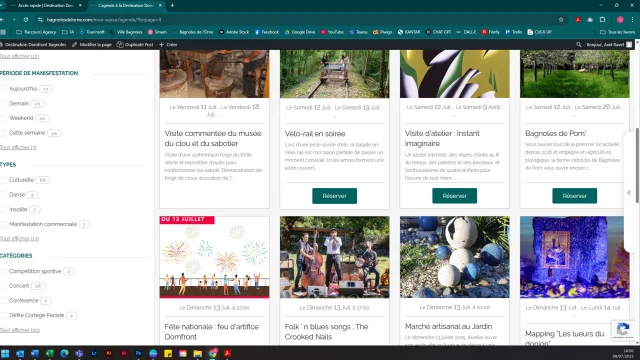Open the Tous les favoris bookmarks folder
The width and height of the screenshot is (640, 360).
tap(618, 32)
